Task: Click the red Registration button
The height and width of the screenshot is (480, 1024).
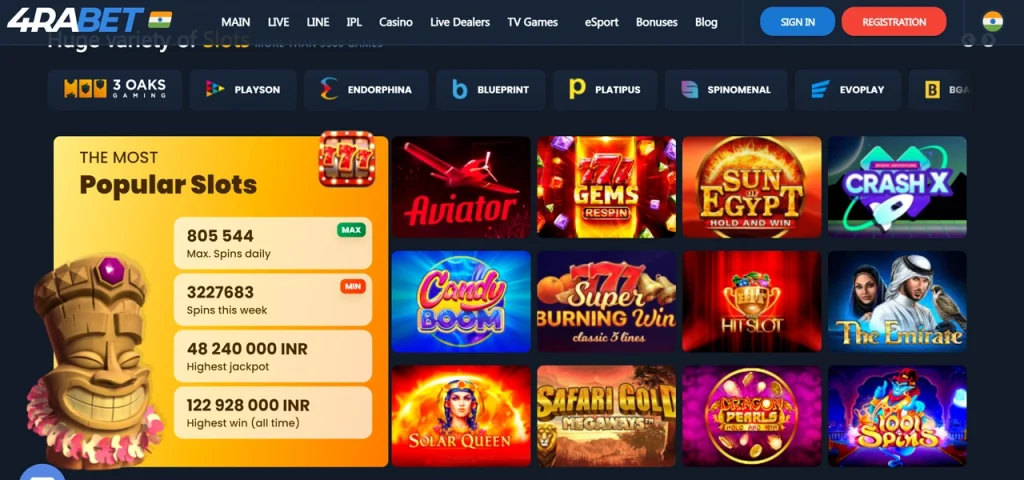Action: pyautogui.click(x=894, y=22)
